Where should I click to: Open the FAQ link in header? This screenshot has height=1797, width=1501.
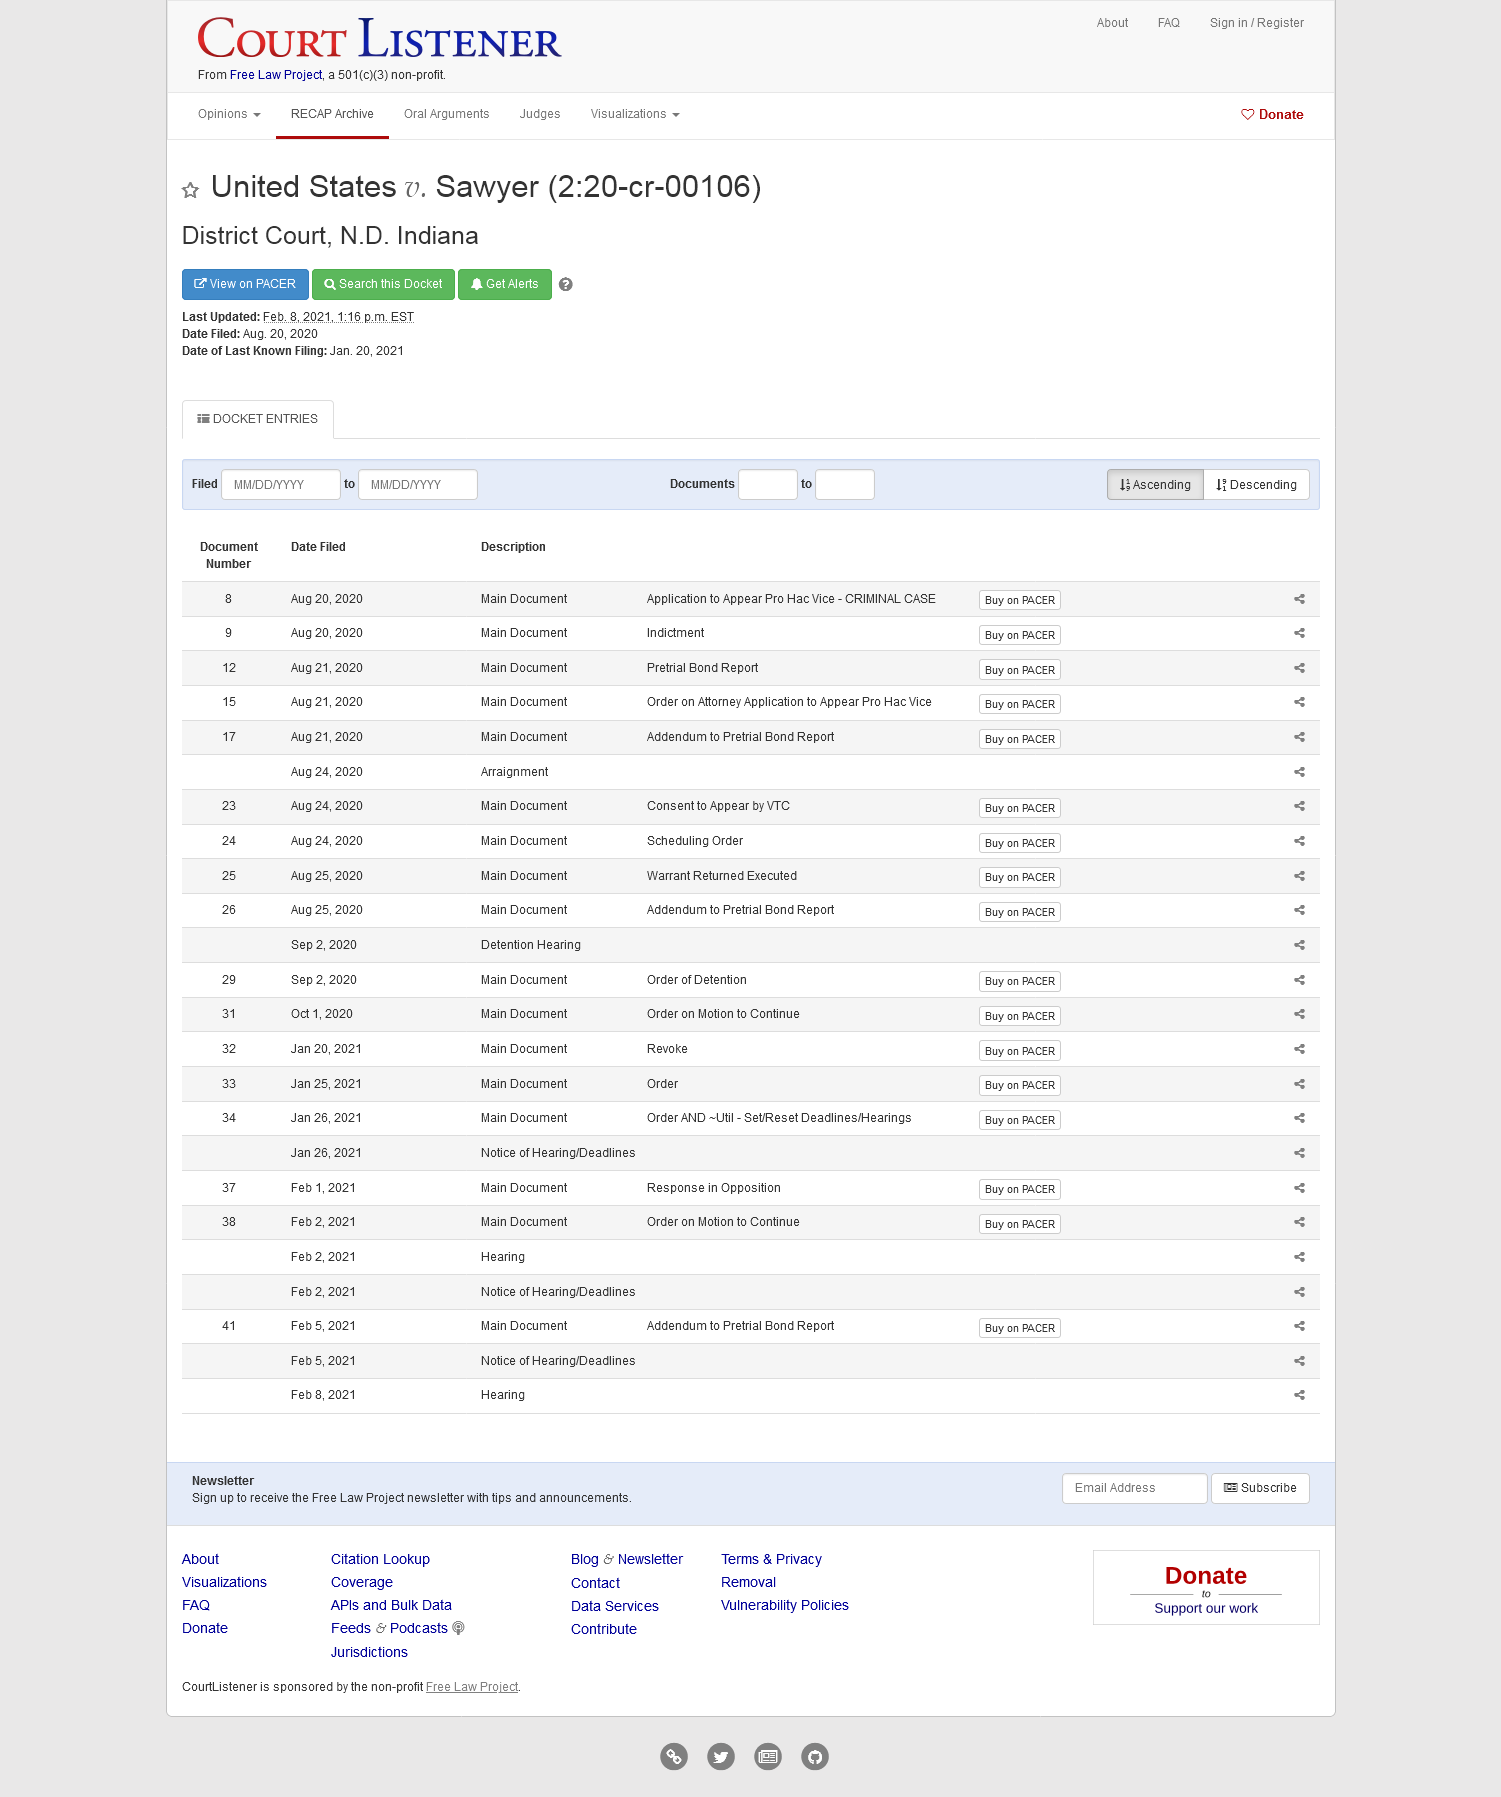(x=1169, y=23)
